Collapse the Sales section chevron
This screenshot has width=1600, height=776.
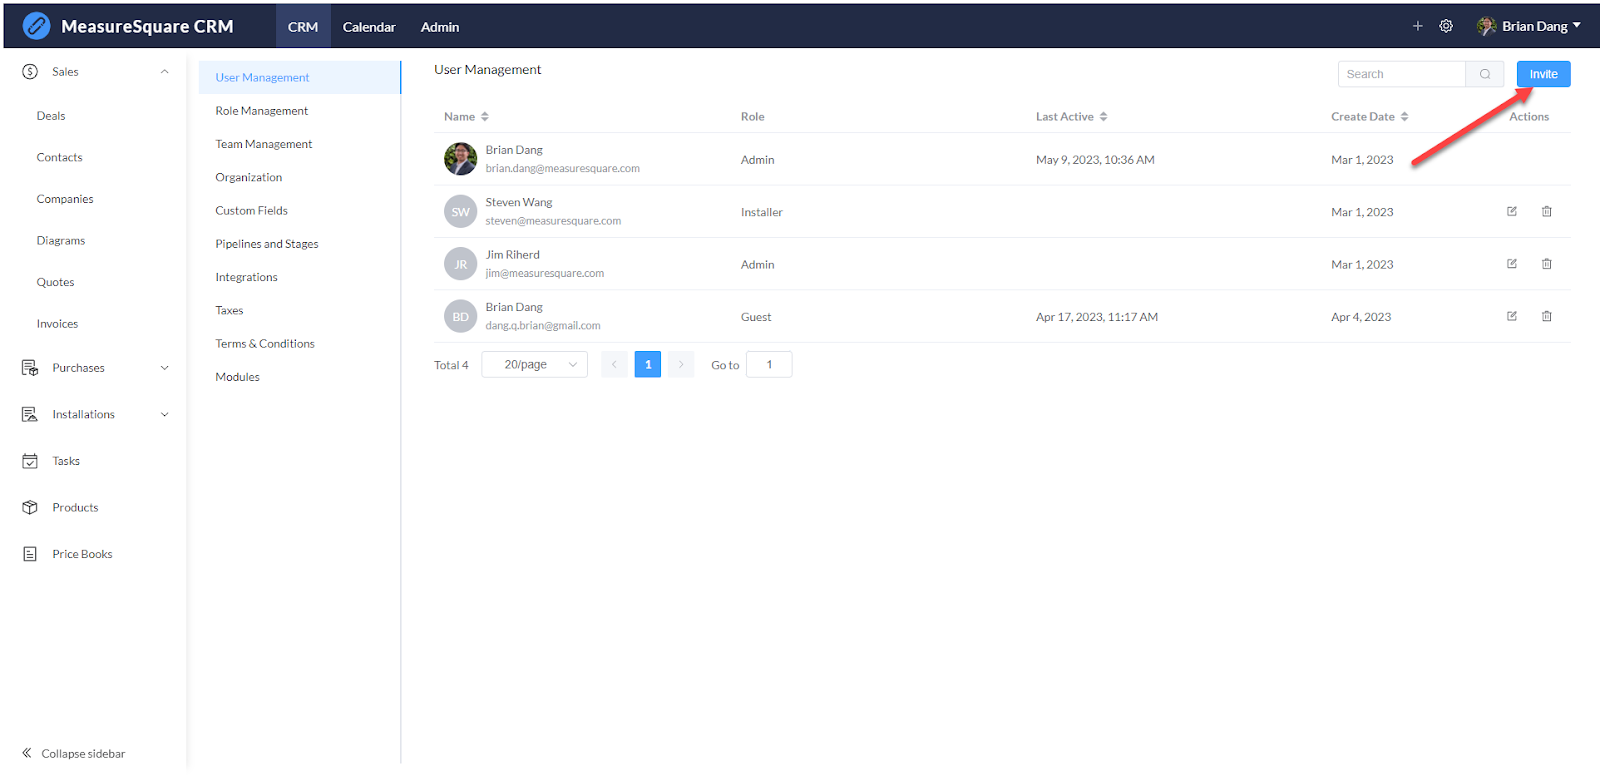[x=165, y=71]
